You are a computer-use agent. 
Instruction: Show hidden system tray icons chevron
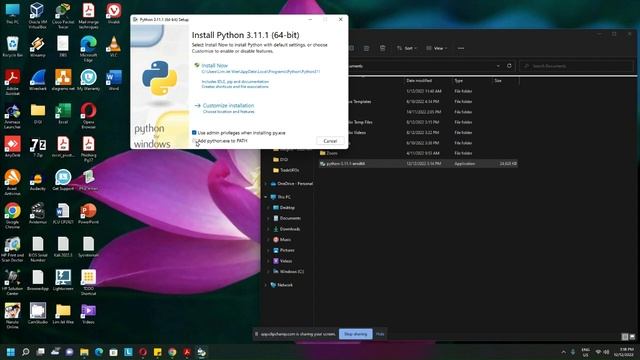pyautogui.click(x=564, y=352)
